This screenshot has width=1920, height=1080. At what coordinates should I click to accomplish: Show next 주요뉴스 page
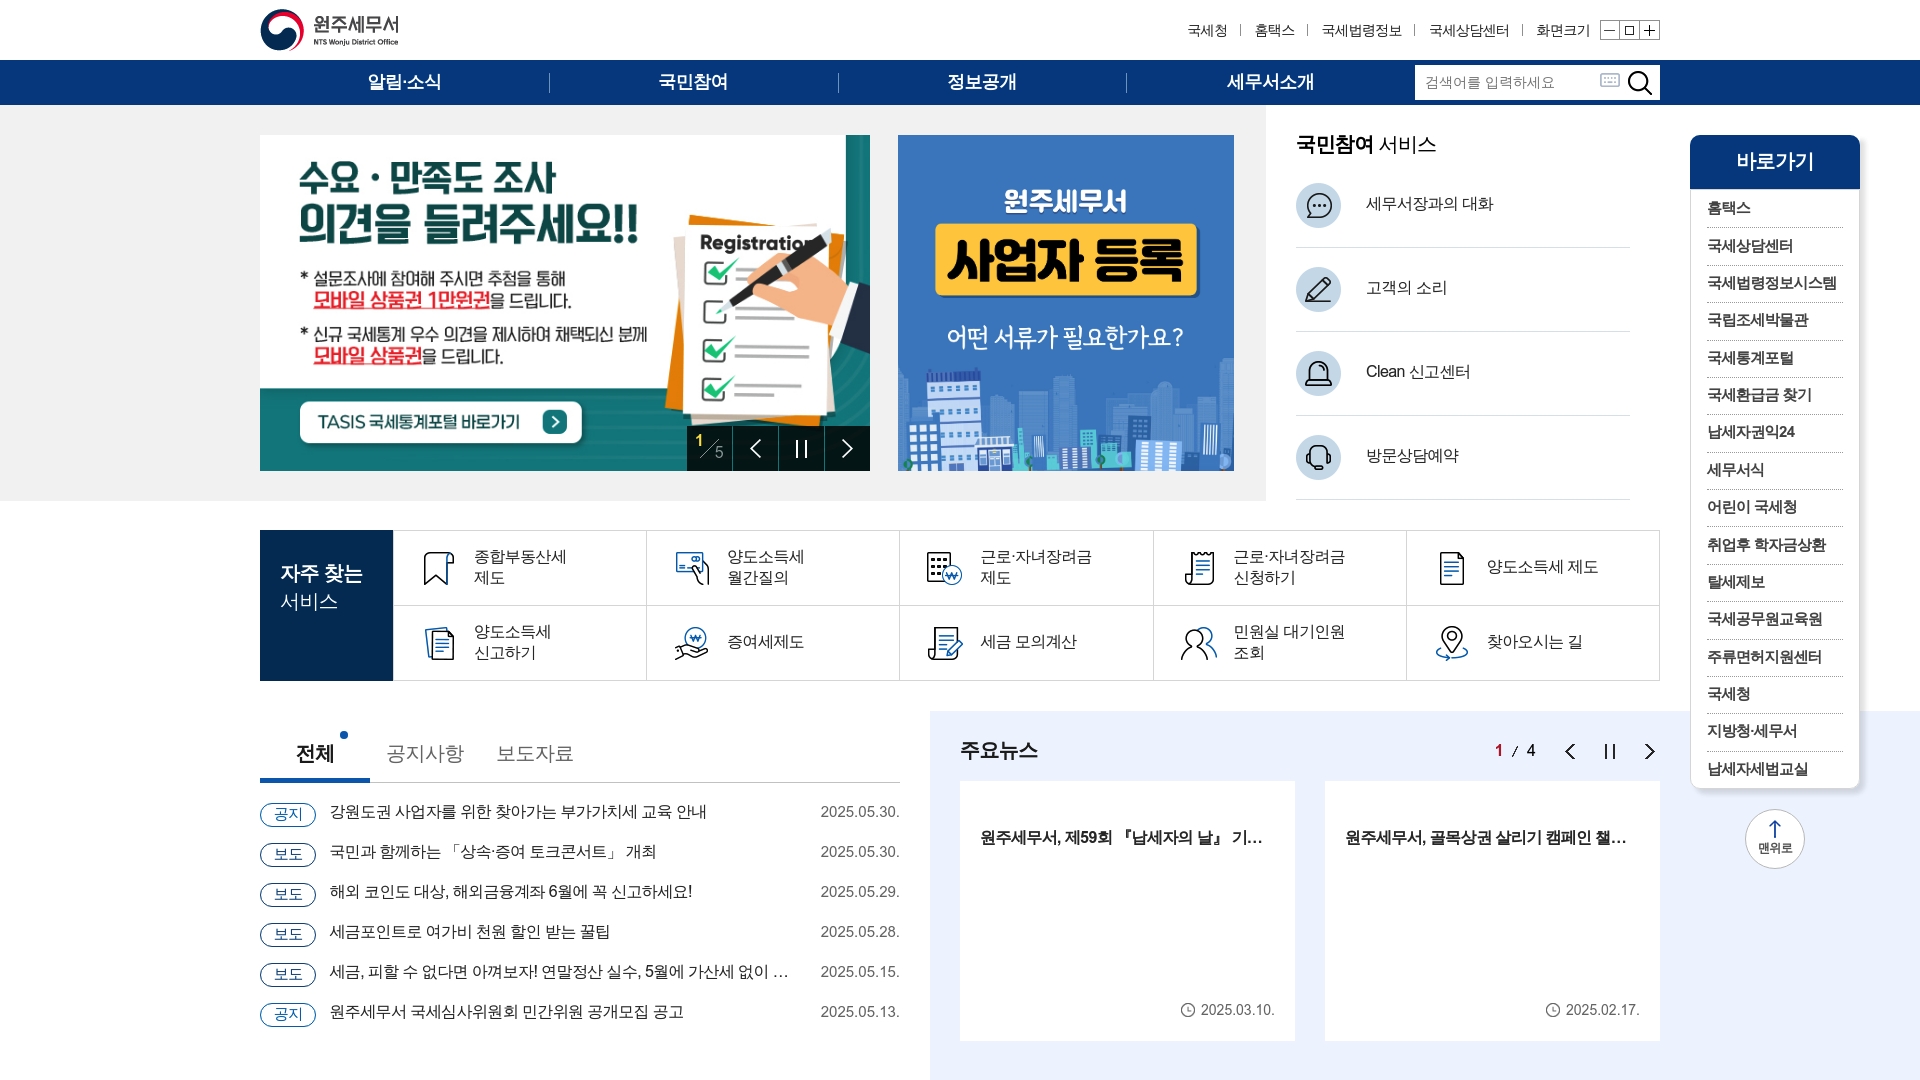(1650, 751)
